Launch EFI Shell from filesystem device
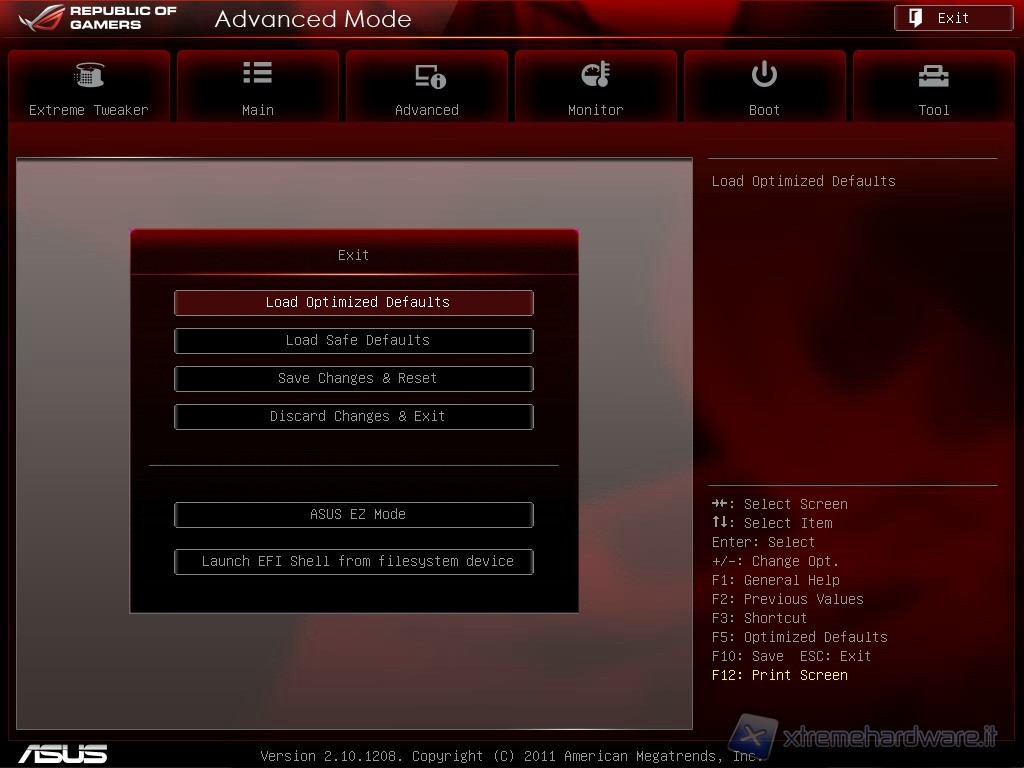1024x768 pixels. click(x=354, y=562)
